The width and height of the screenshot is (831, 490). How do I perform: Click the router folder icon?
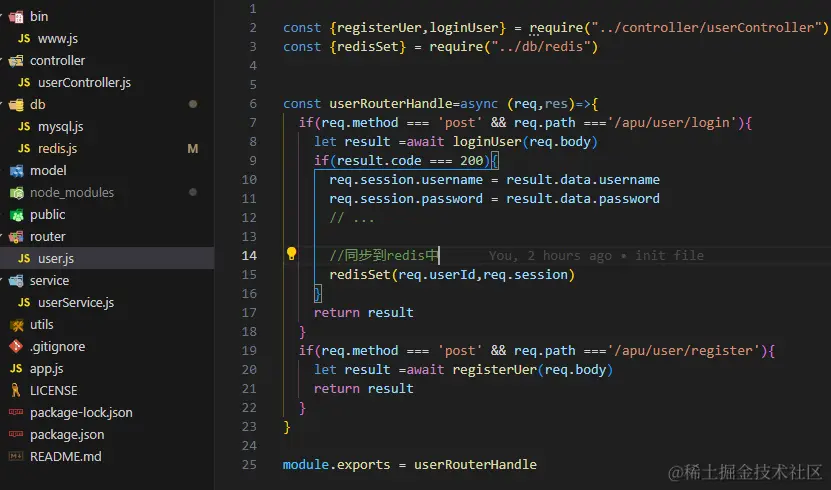16,237
